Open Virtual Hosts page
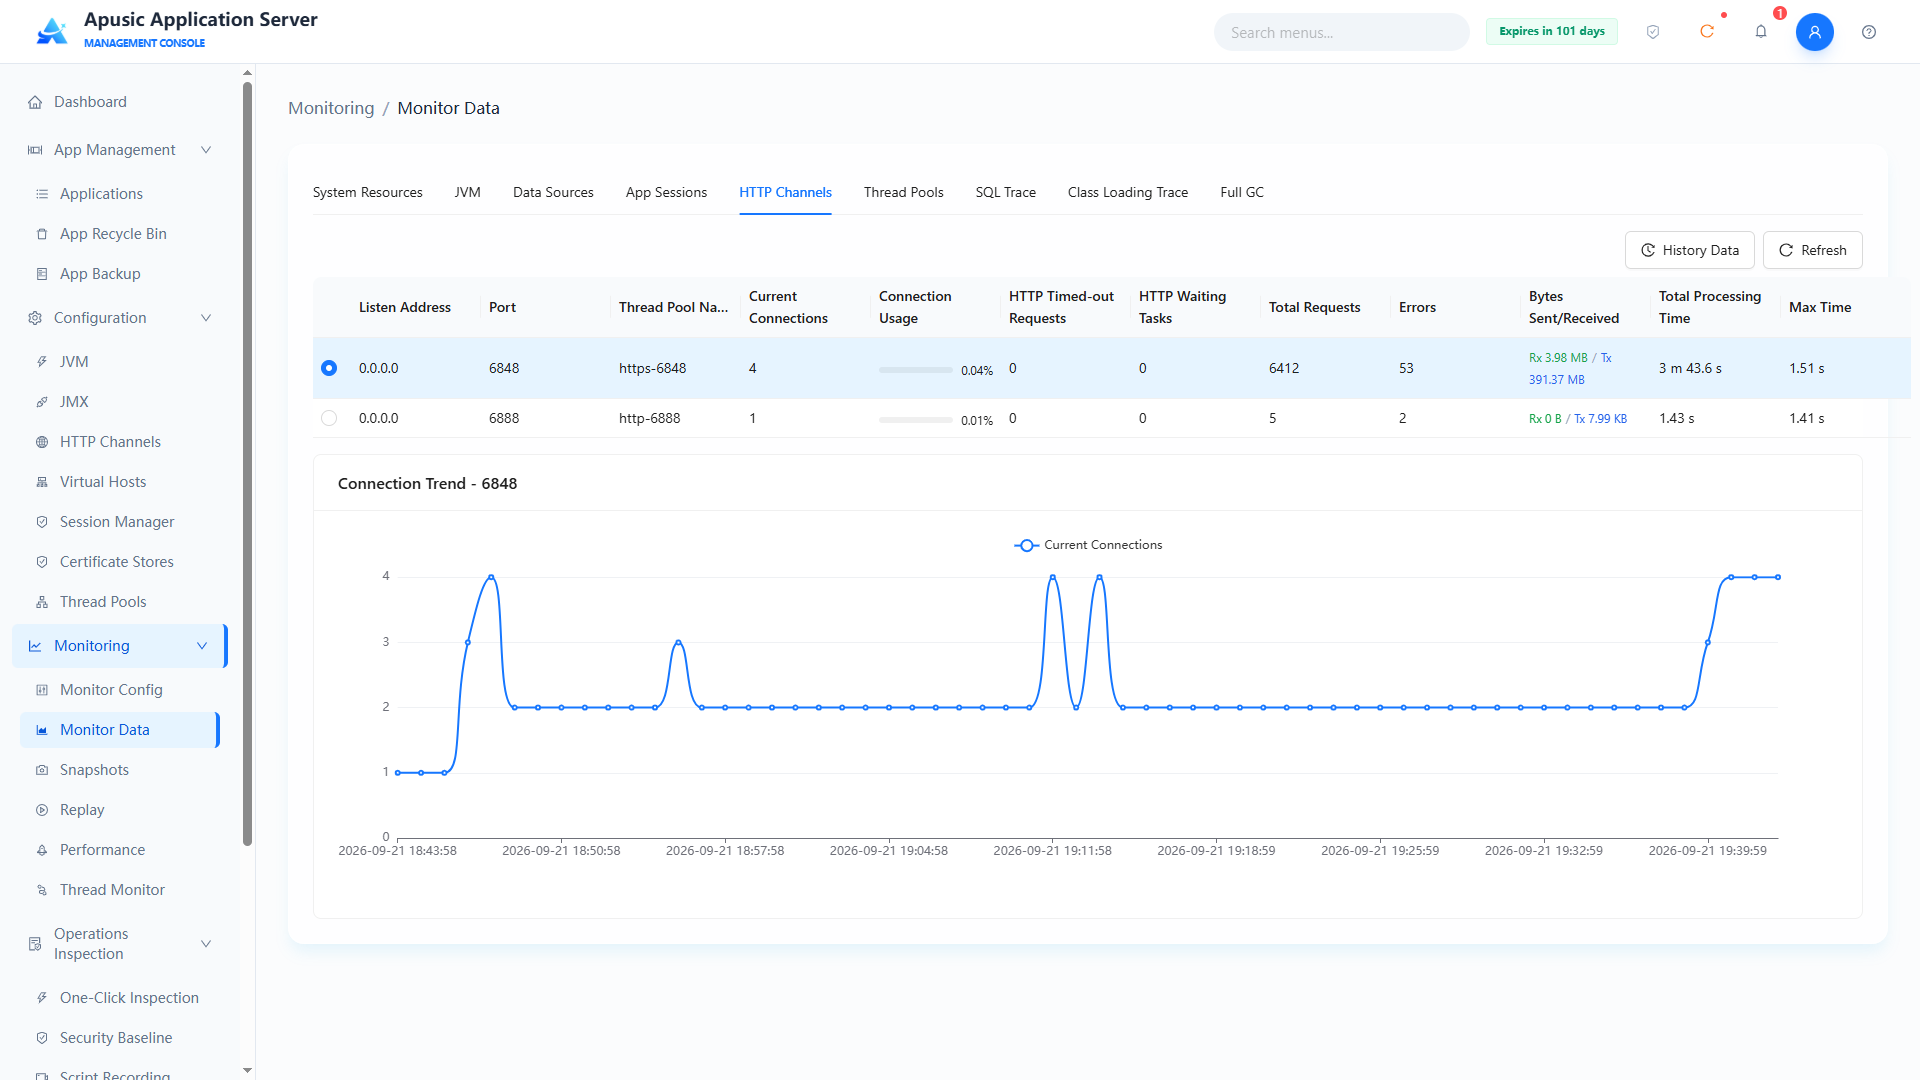This screenshot has width=1920, height=1080. [120, 482]
